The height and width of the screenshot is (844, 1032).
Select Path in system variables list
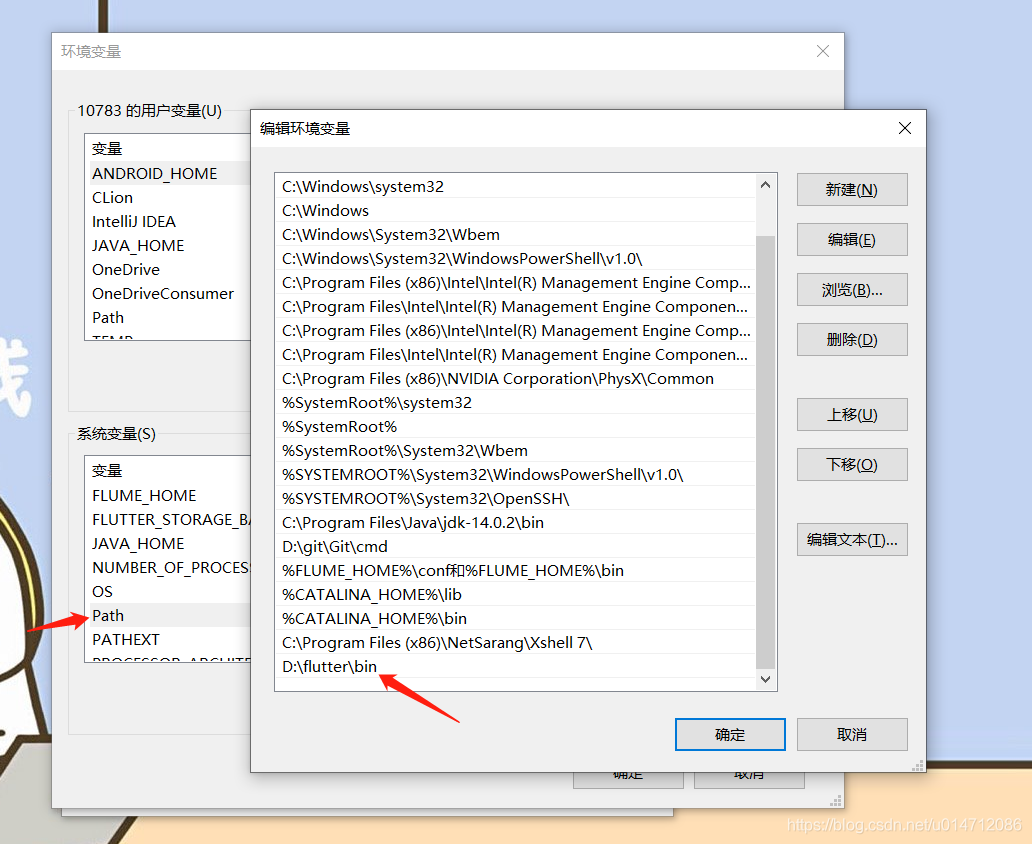[x=169, y=616]
